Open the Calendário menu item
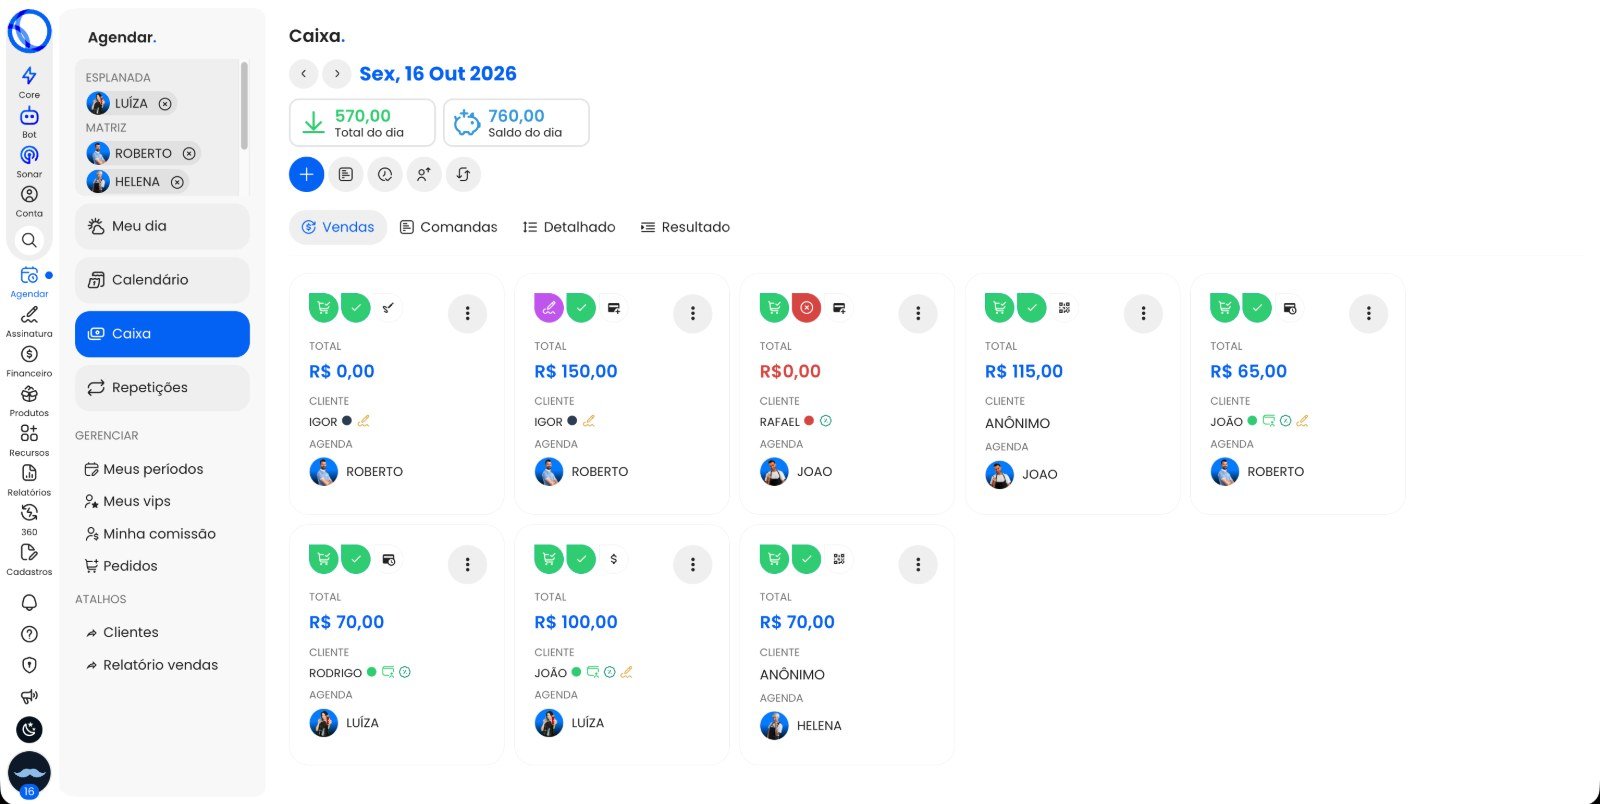The height and width of the screenshot is (804, 1600). pyautogui.click(x=162, y=280)
